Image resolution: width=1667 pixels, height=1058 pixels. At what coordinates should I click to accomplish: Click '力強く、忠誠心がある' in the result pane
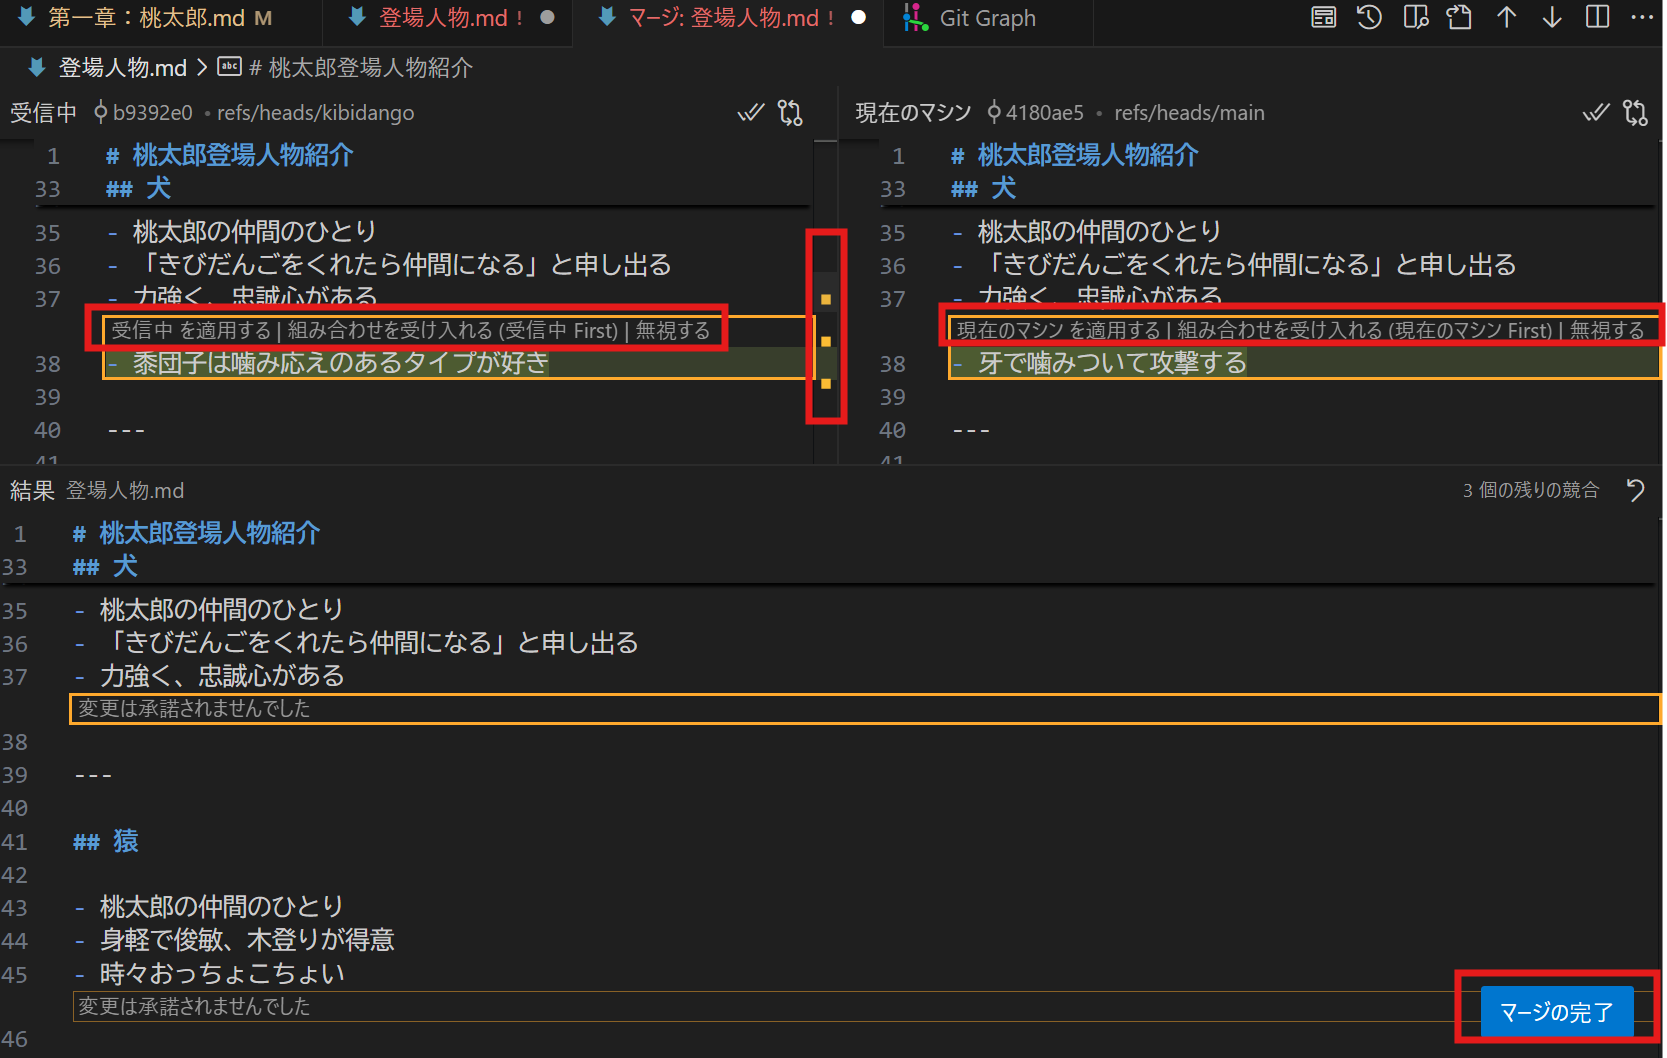[x=222, y=676]
